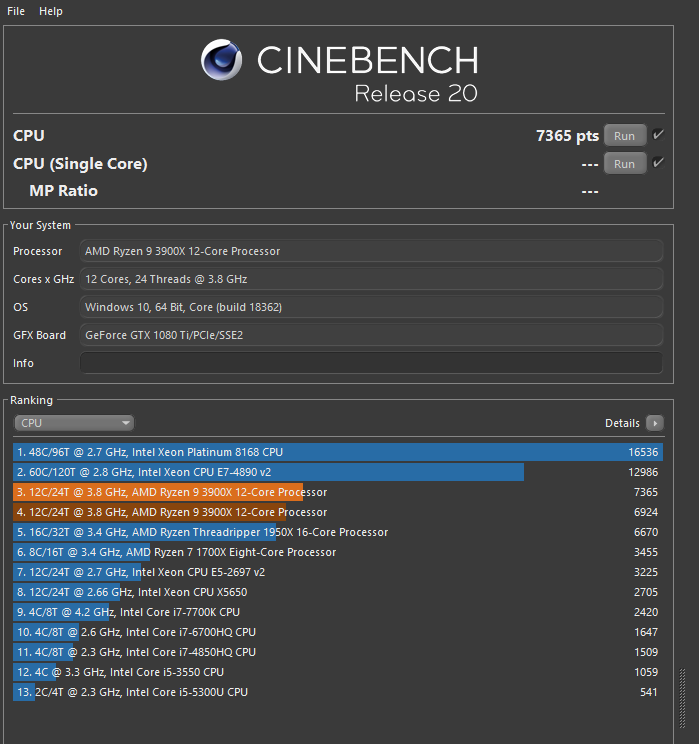The height and width of the screenshot is (744, 699).
Task: Select the Ryzen 9 3900X row scoring 7365
Action: pos(338,492)
